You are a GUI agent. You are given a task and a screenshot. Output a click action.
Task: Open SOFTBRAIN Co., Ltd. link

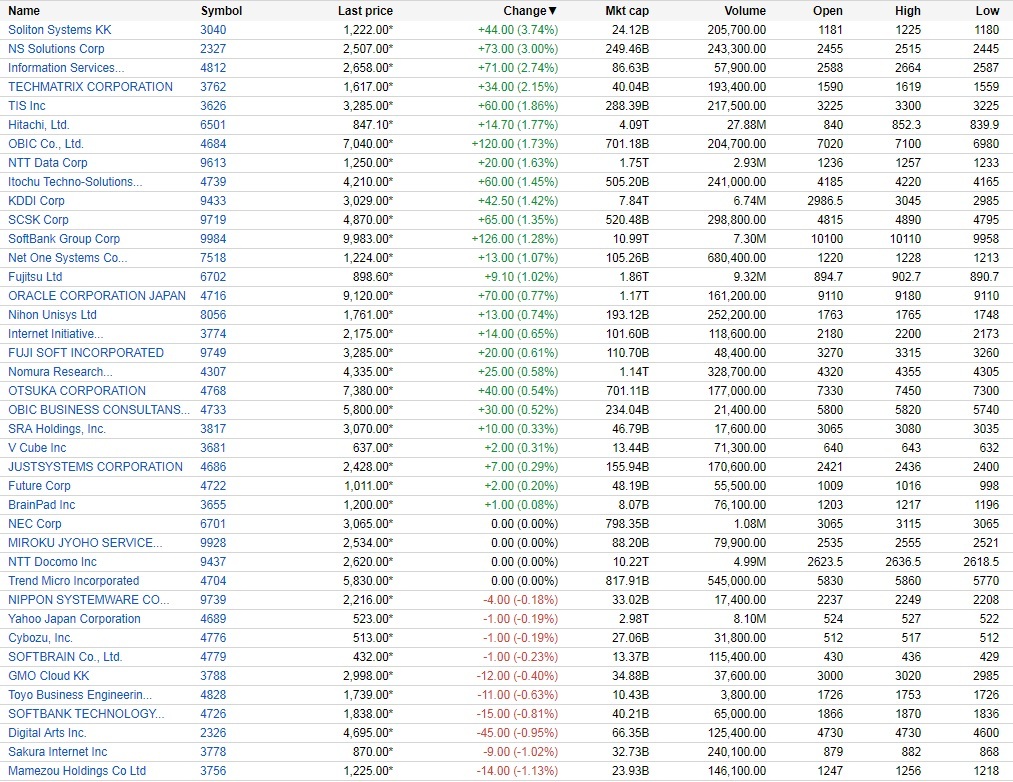click(x=65, y=657)
